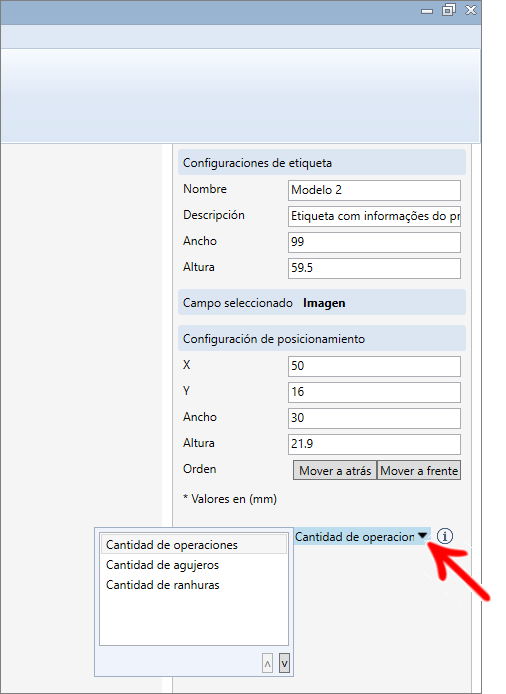Viewport: 506px width, 694px height.
Task: Select Cantidad de operaciones in the list
Action: click(194, 545)
